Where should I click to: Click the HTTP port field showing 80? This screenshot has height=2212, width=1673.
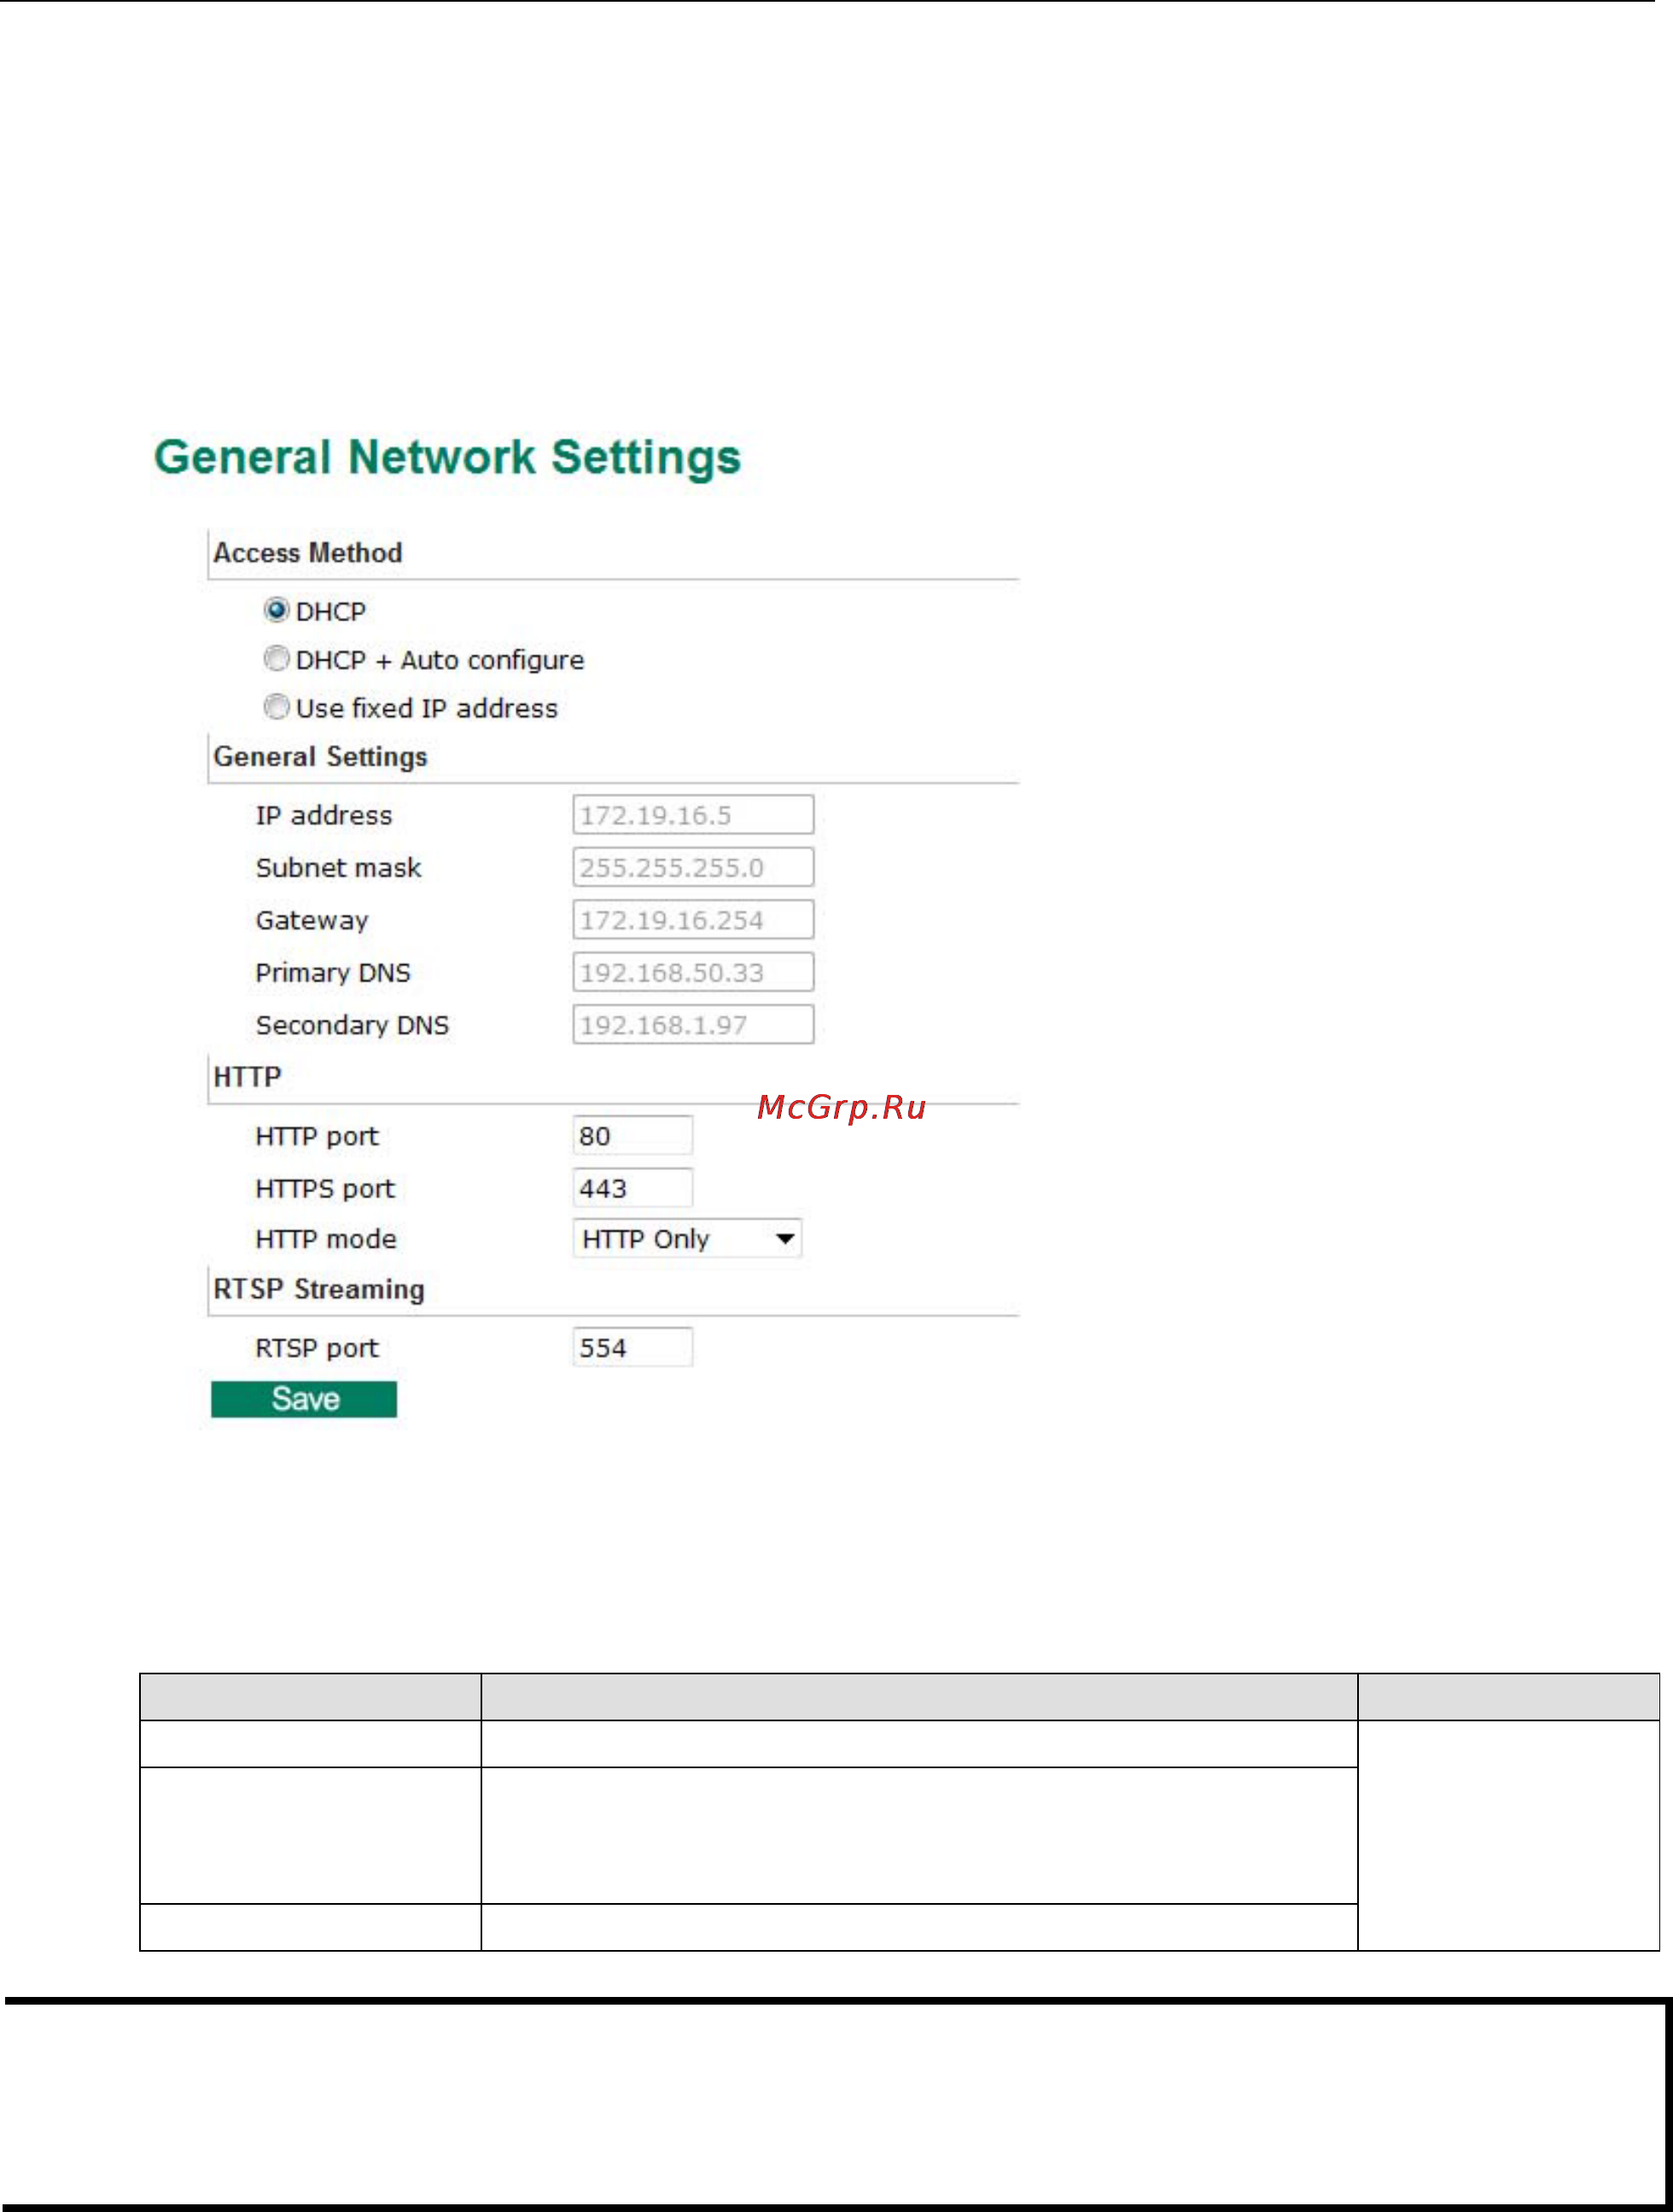[633, 1136]
